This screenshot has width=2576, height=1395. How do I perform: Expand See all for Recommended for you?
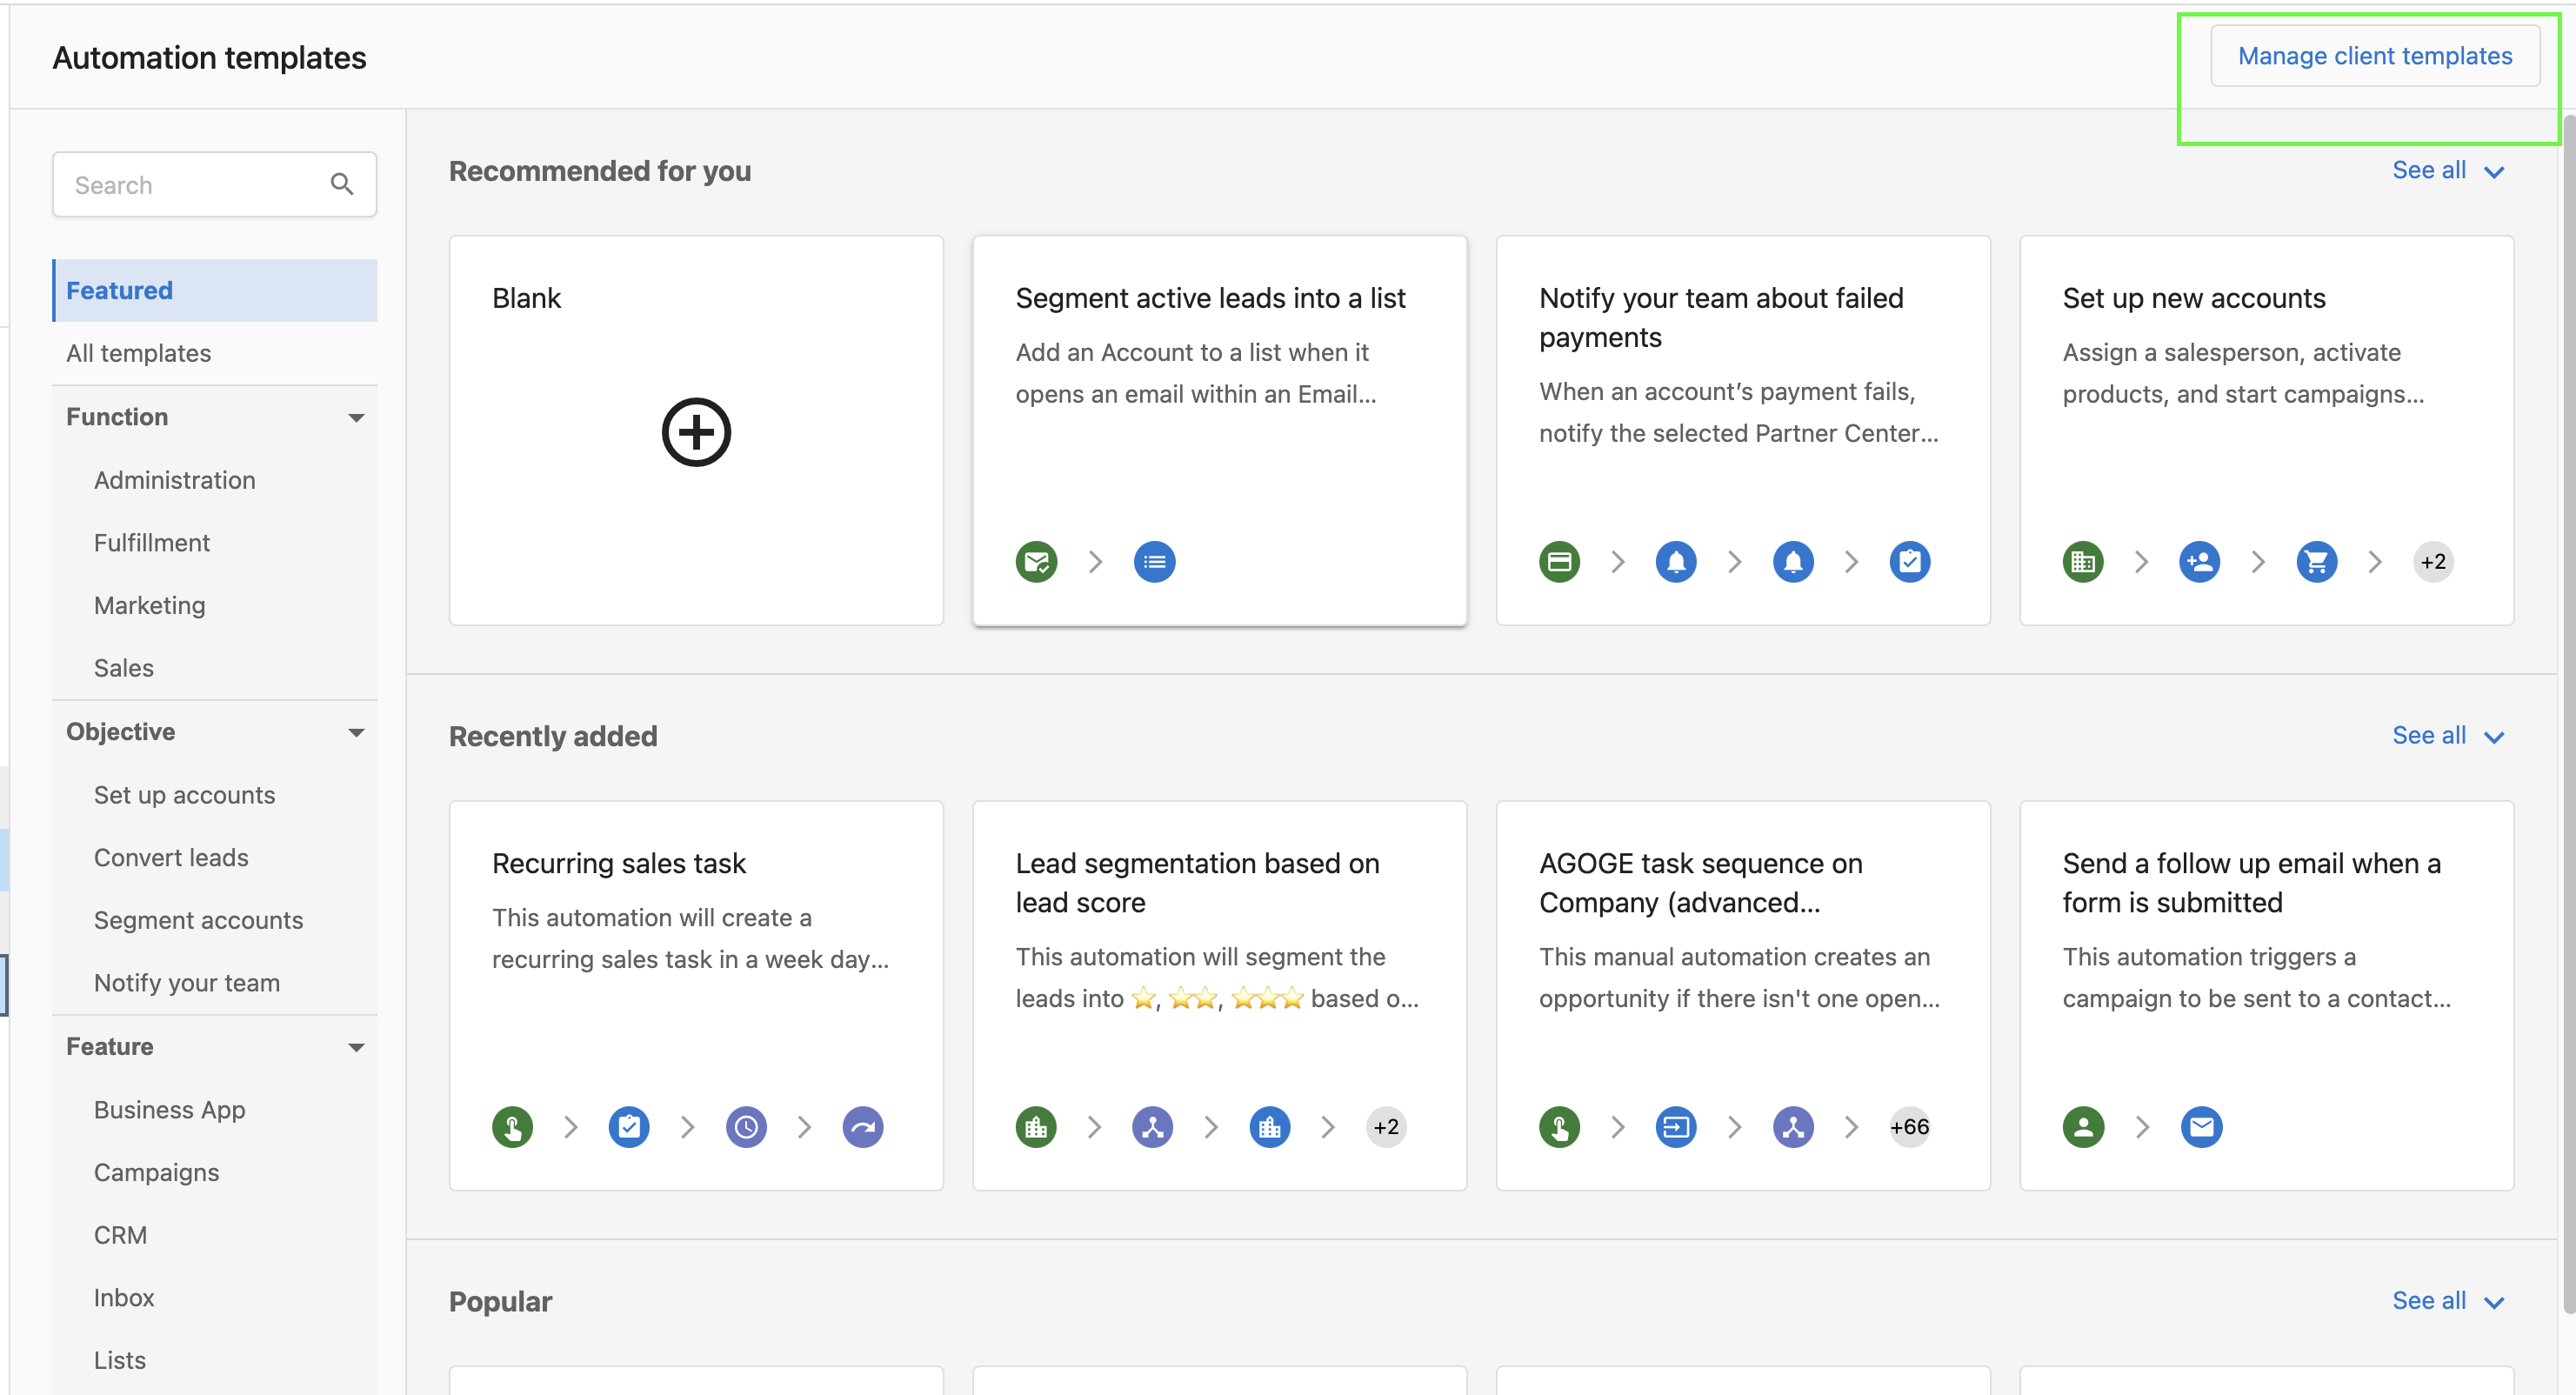[x=2448, y=171]
